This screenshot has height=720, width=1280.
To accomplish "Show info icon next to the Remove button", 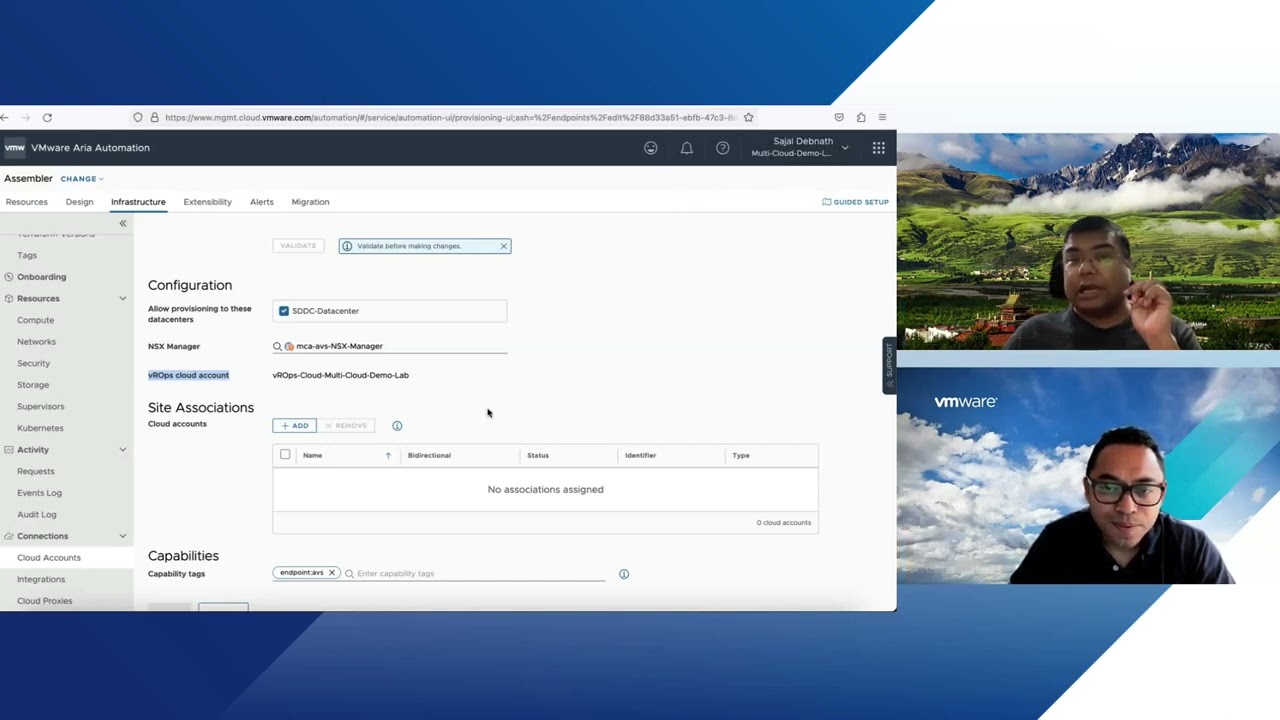I will (397, 426).
